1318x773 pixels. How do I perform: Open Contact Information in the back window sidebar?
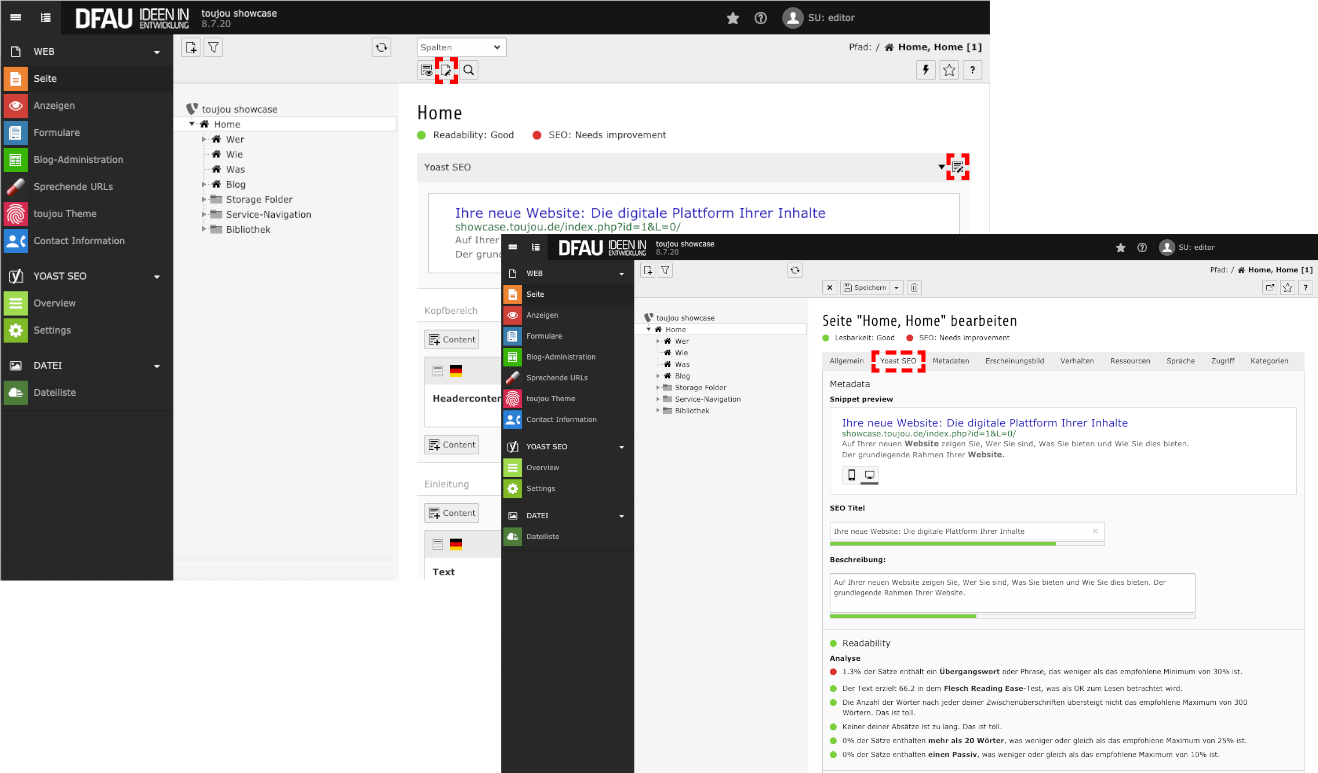86,240
